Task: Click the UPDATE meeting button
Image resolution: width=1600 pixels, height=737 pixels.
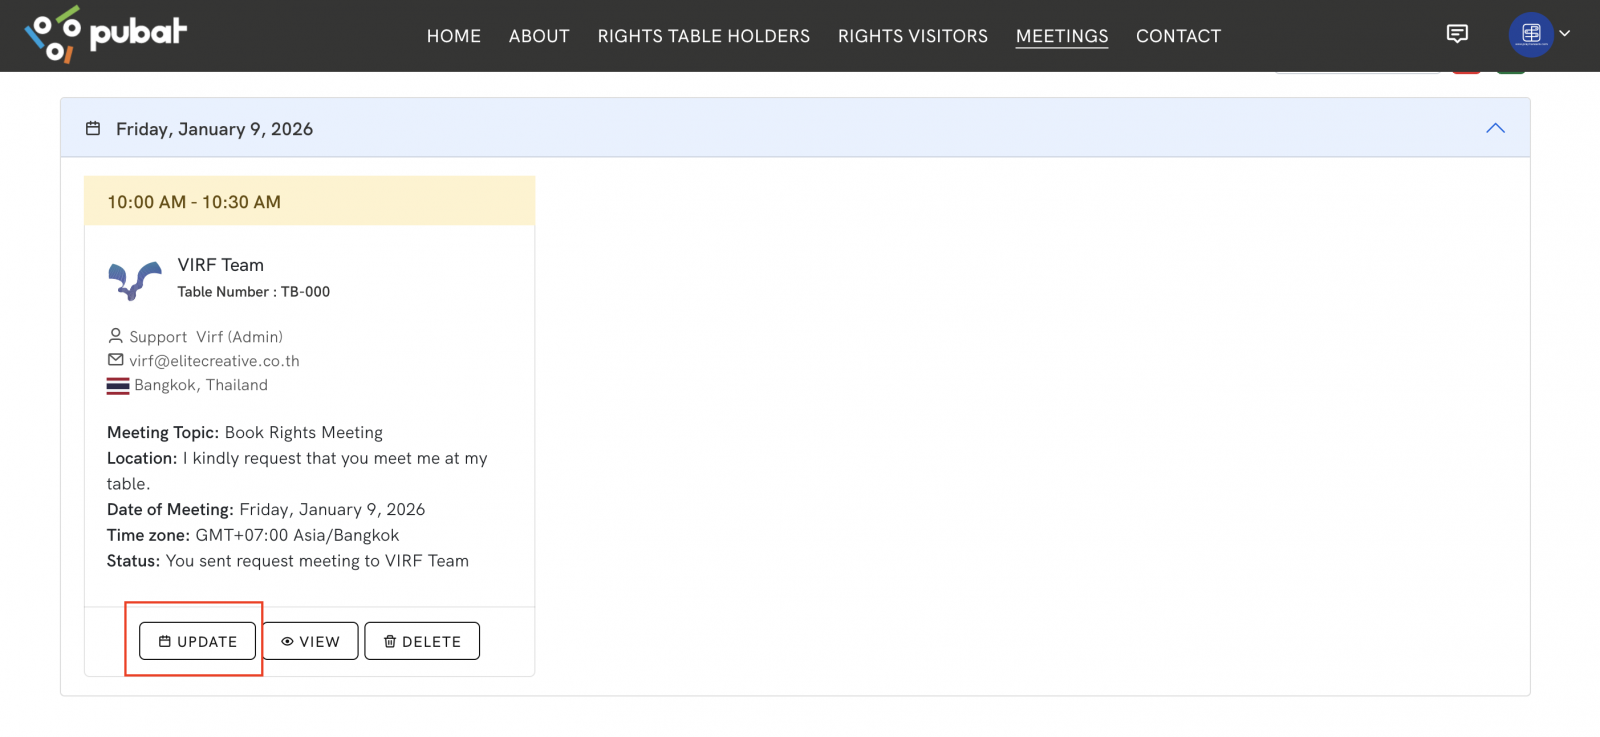Action: tap(197, 641)
